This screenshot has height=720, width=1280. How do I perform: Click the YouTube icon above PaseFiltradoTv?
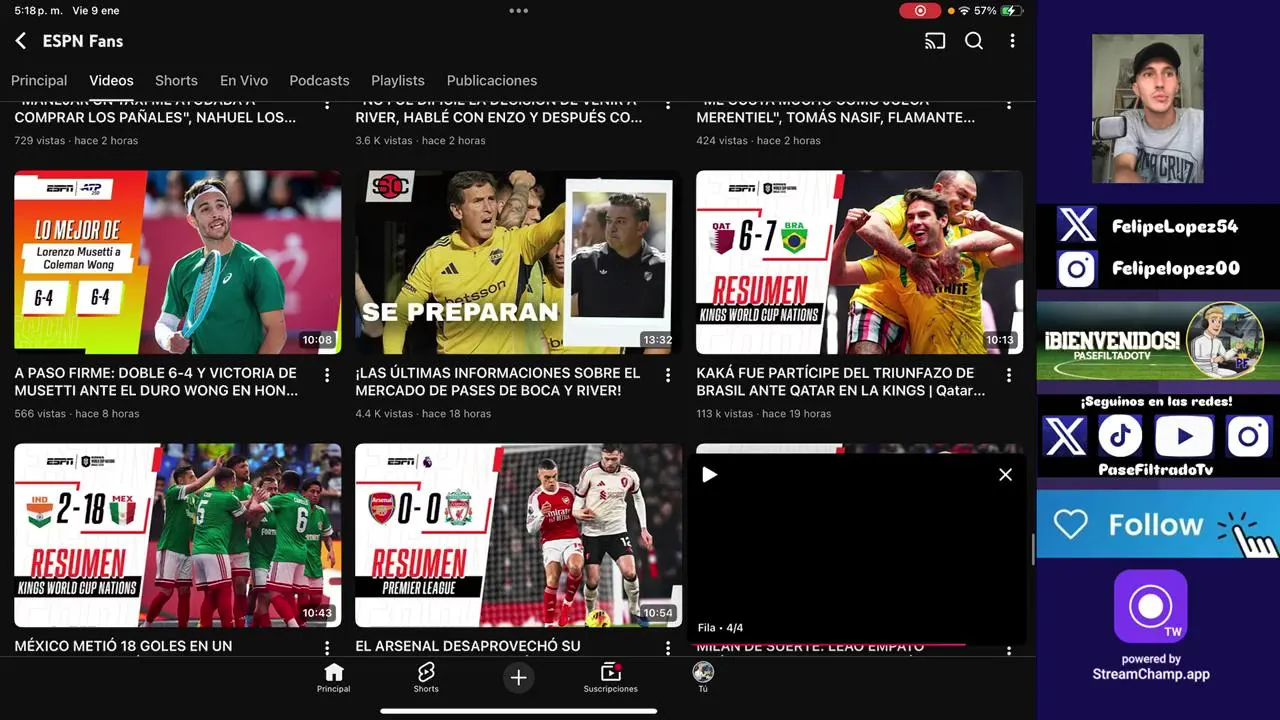(x=1184, y=437)
